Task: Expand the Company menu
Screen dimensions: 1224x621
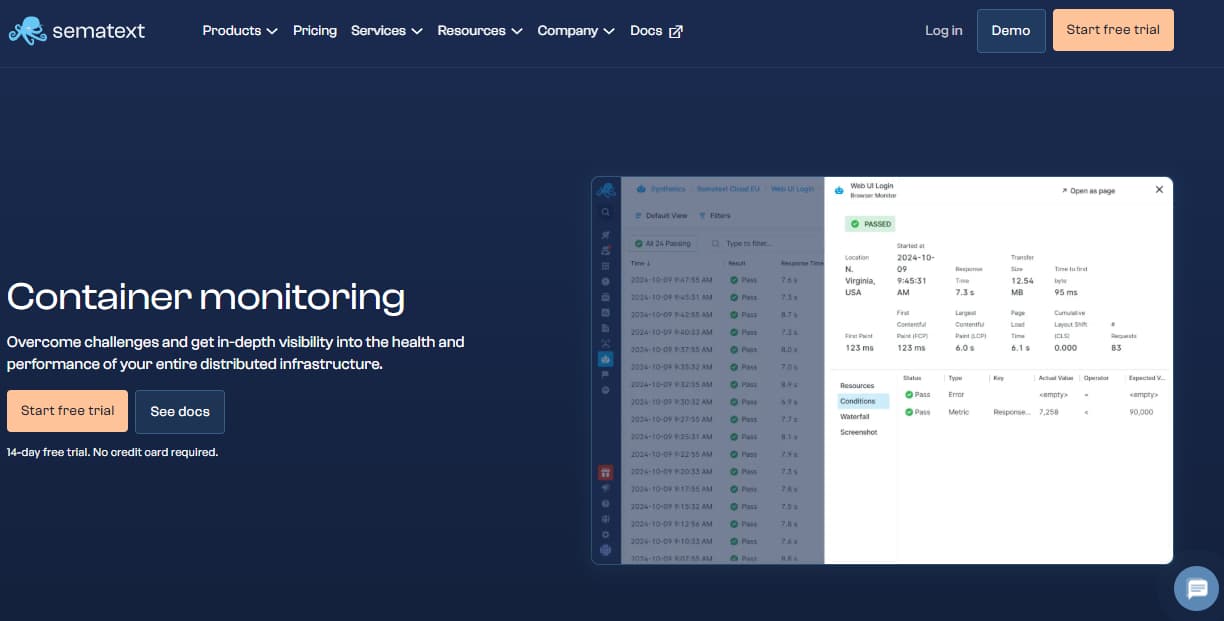Action: (x=576, y=31)
